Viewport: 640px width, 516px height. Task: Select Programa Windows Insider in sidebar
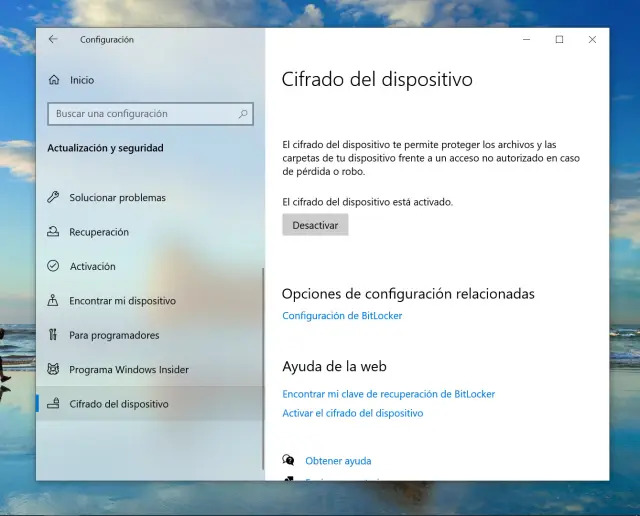[x=129, y=370]
